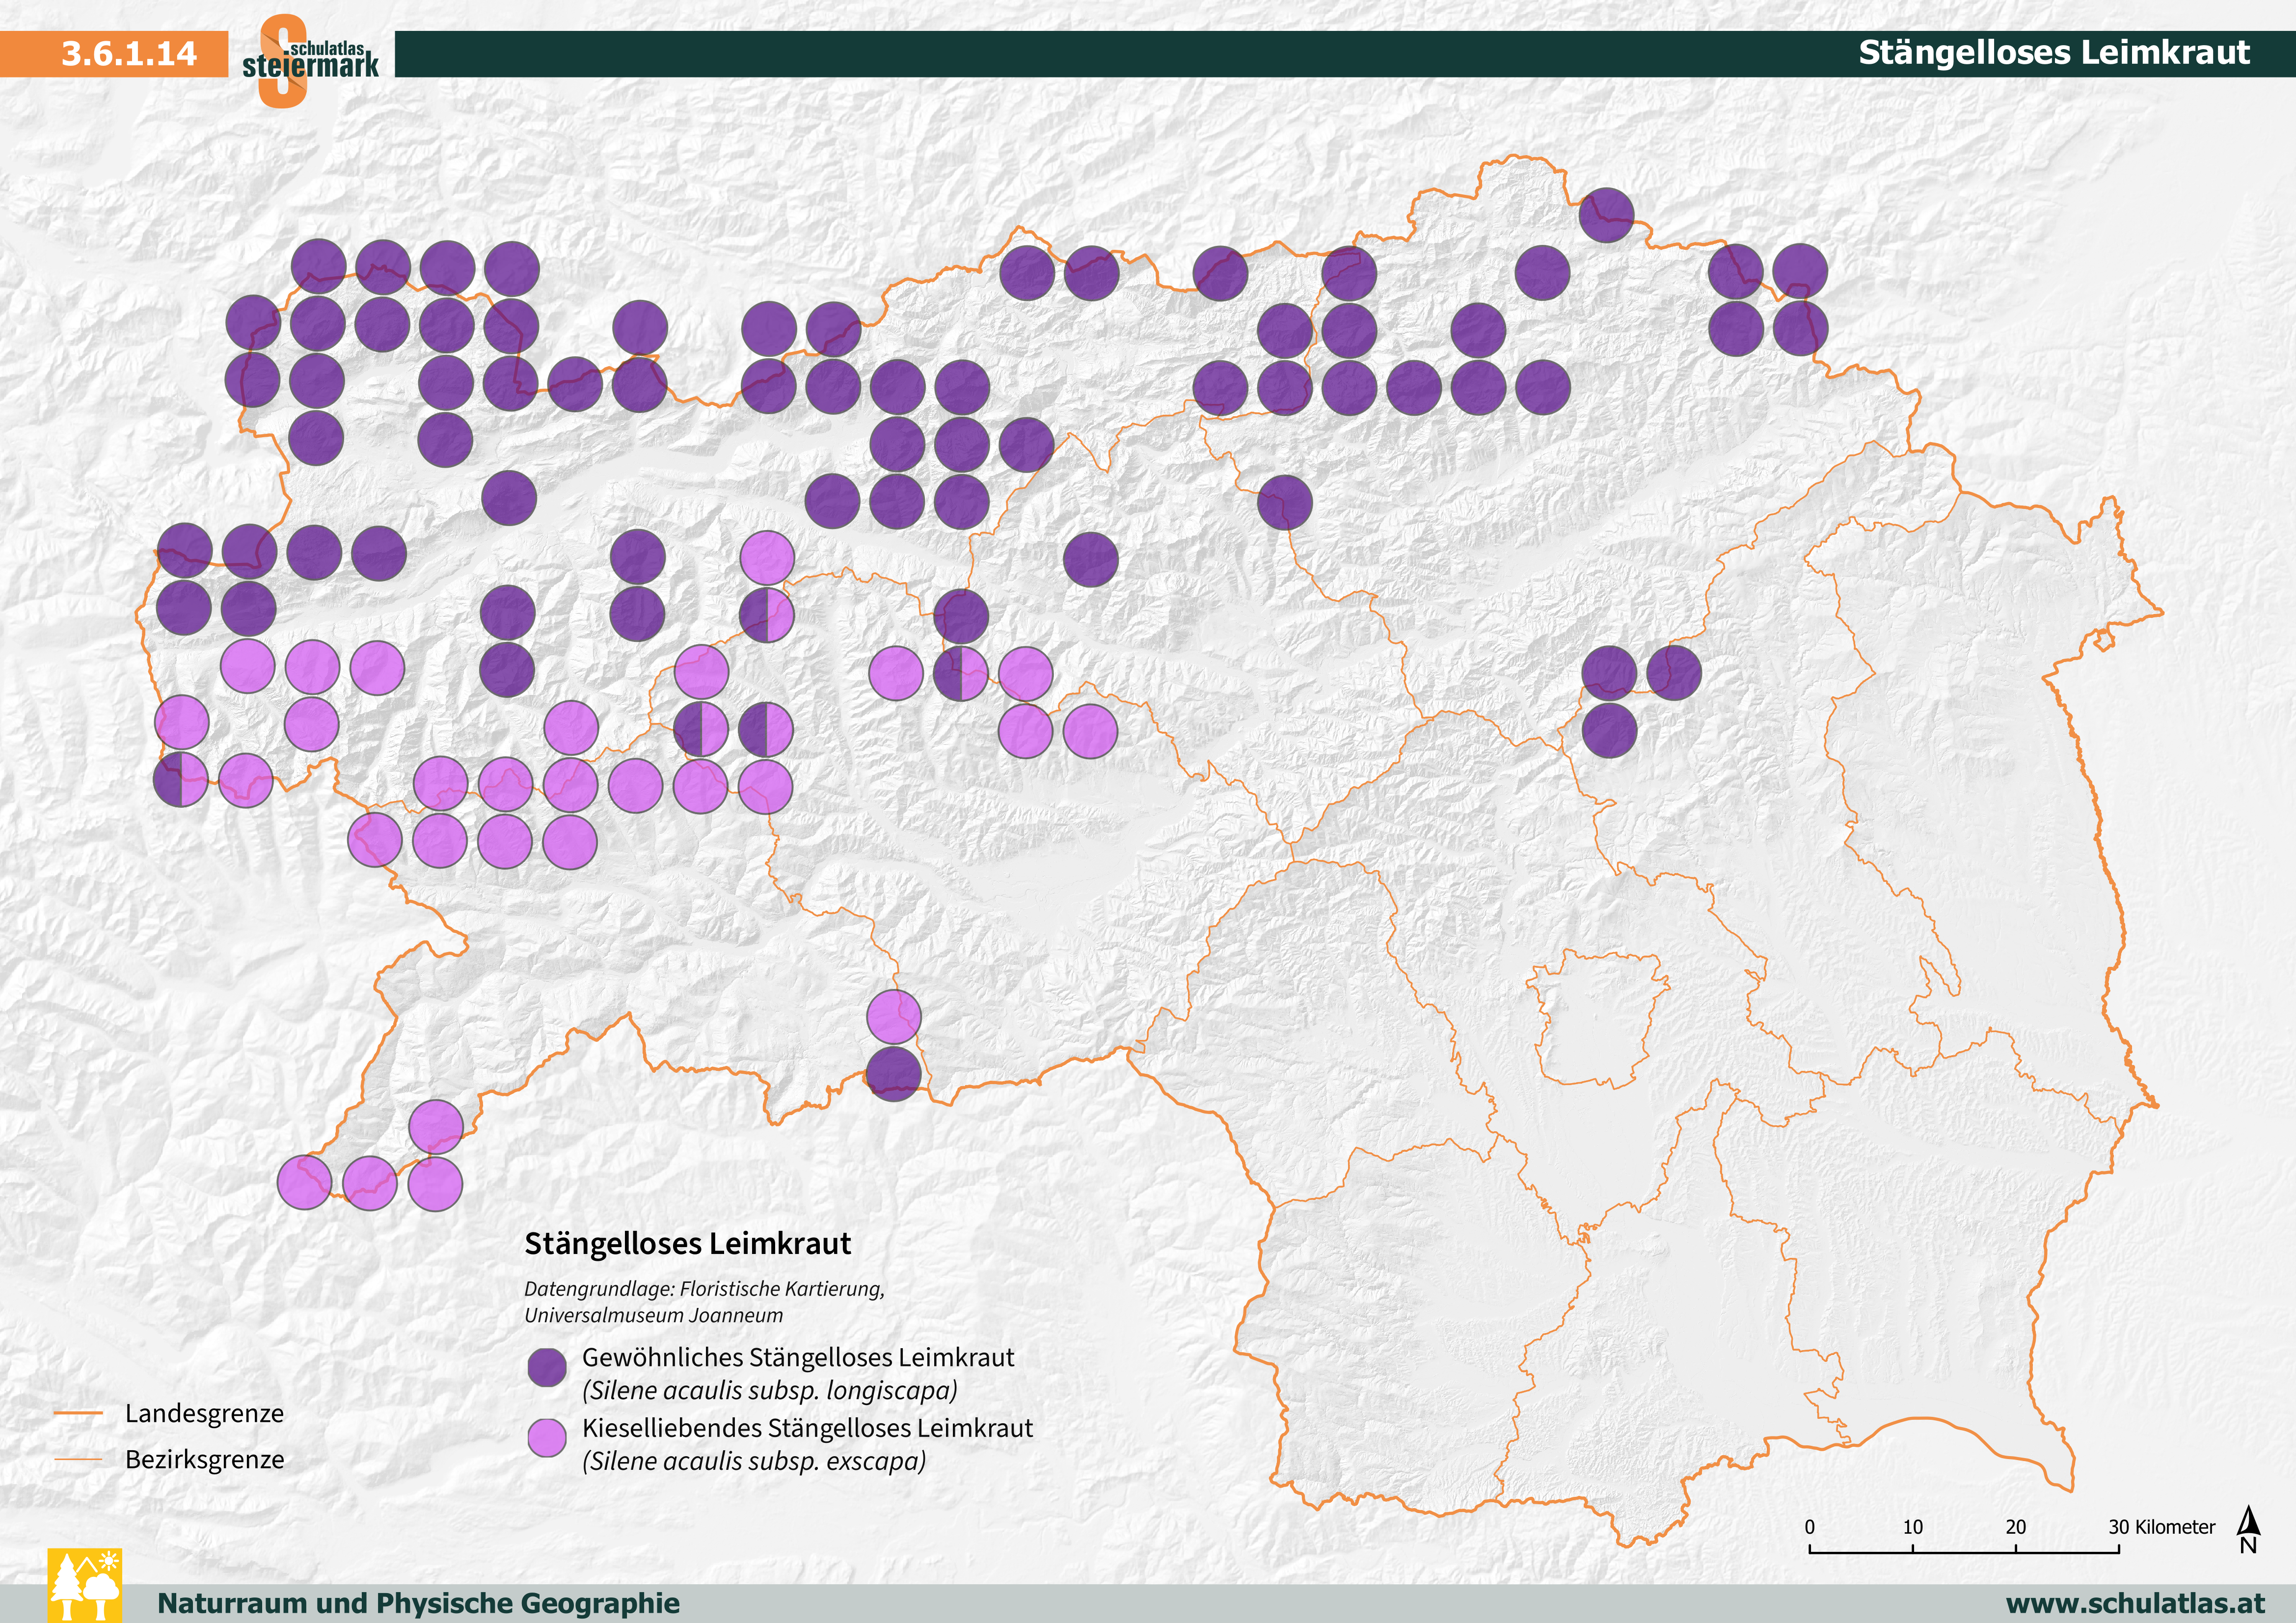
Task: Click the light pink exscapa legend circle
Action: point(547,1437)
